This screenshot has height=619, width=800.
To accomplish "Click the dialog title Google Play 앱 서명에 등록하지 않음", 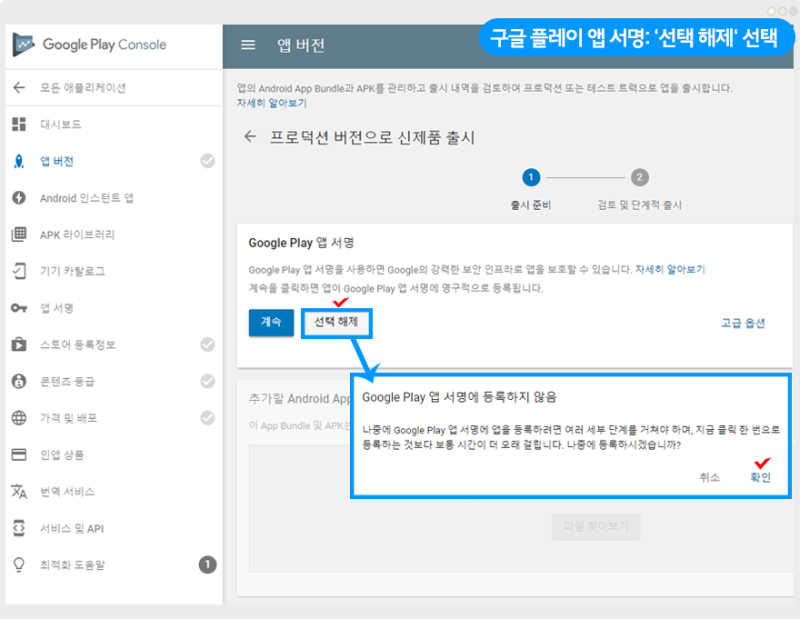I will click(x=459, y=397).
